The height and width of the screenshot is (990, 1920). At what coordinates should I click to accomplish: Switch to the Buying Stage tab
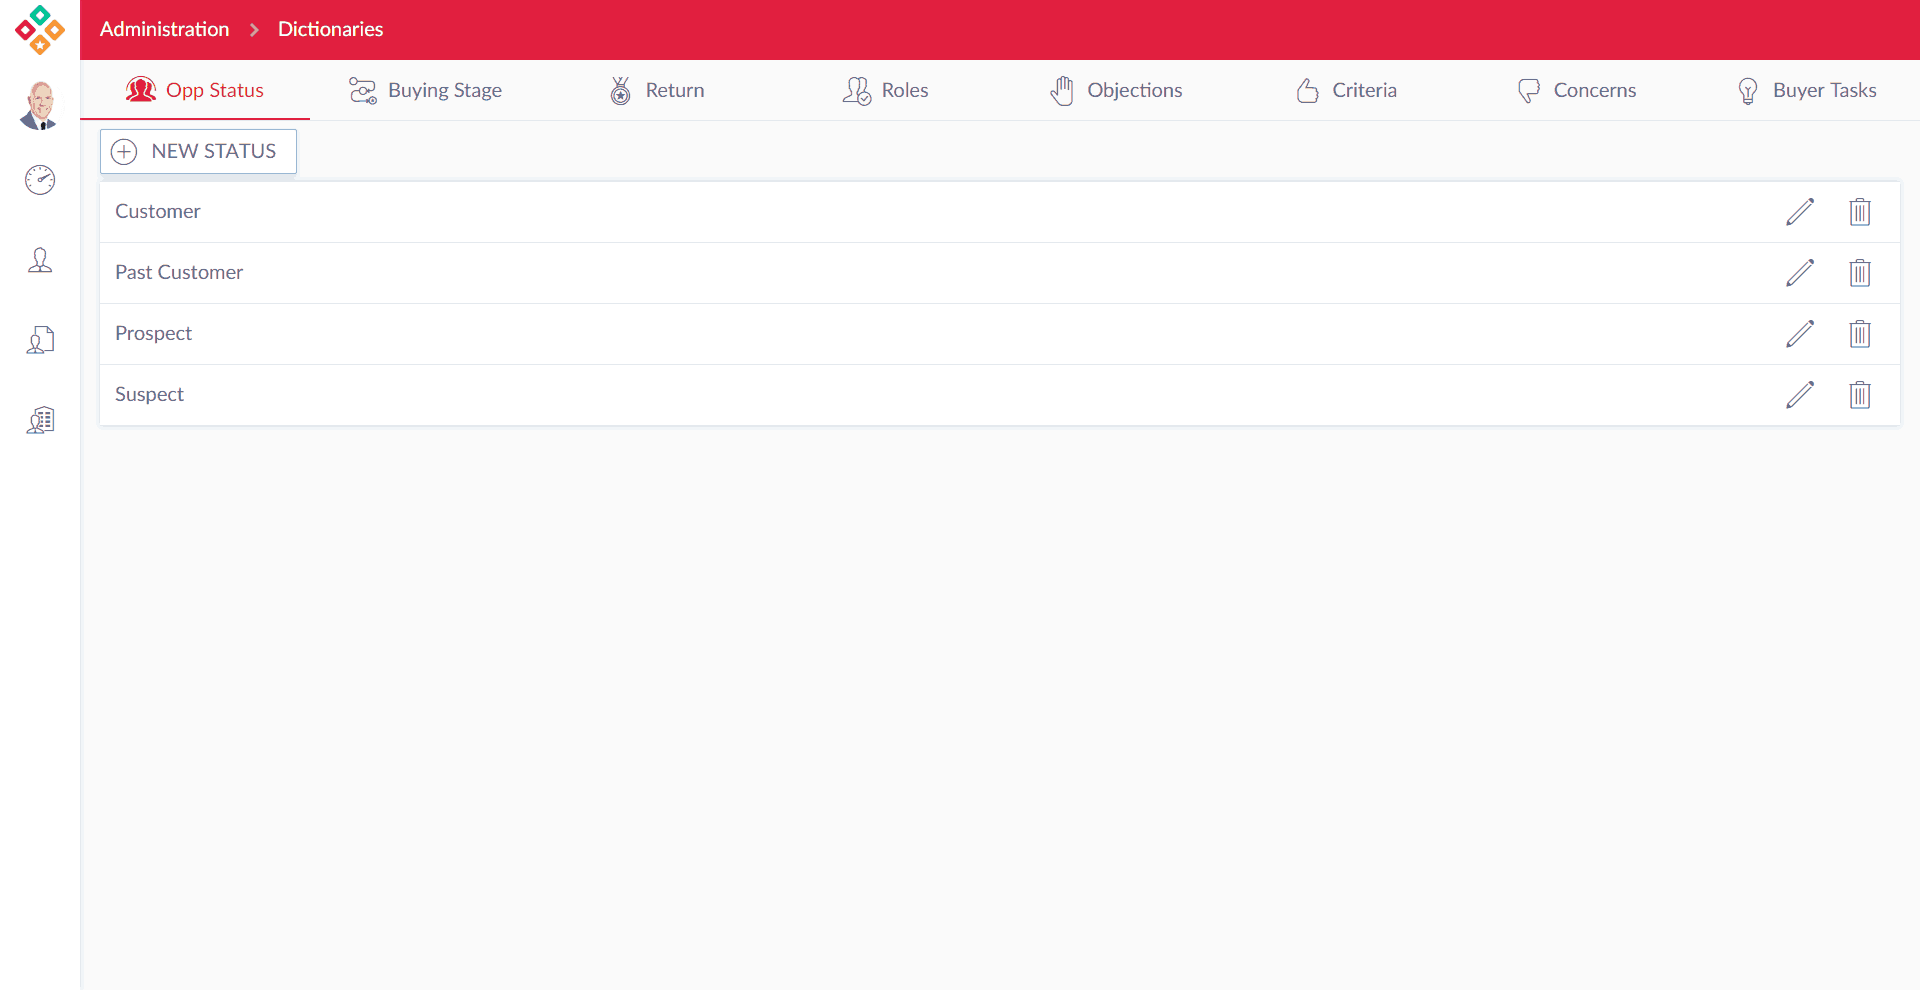pyautogui.click(x=425, y=90)
